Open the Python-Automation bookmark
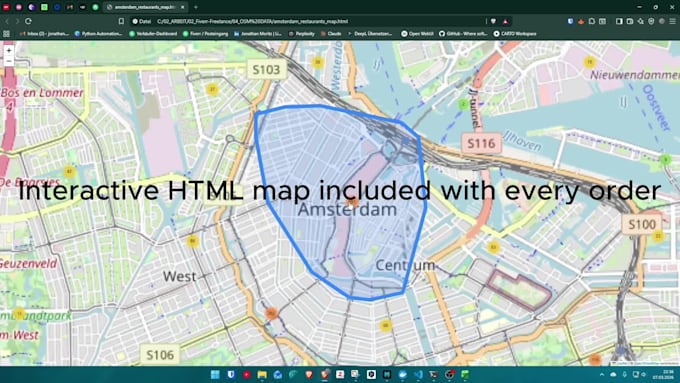The width and height of the screenshot is (680, 383). 99,33
